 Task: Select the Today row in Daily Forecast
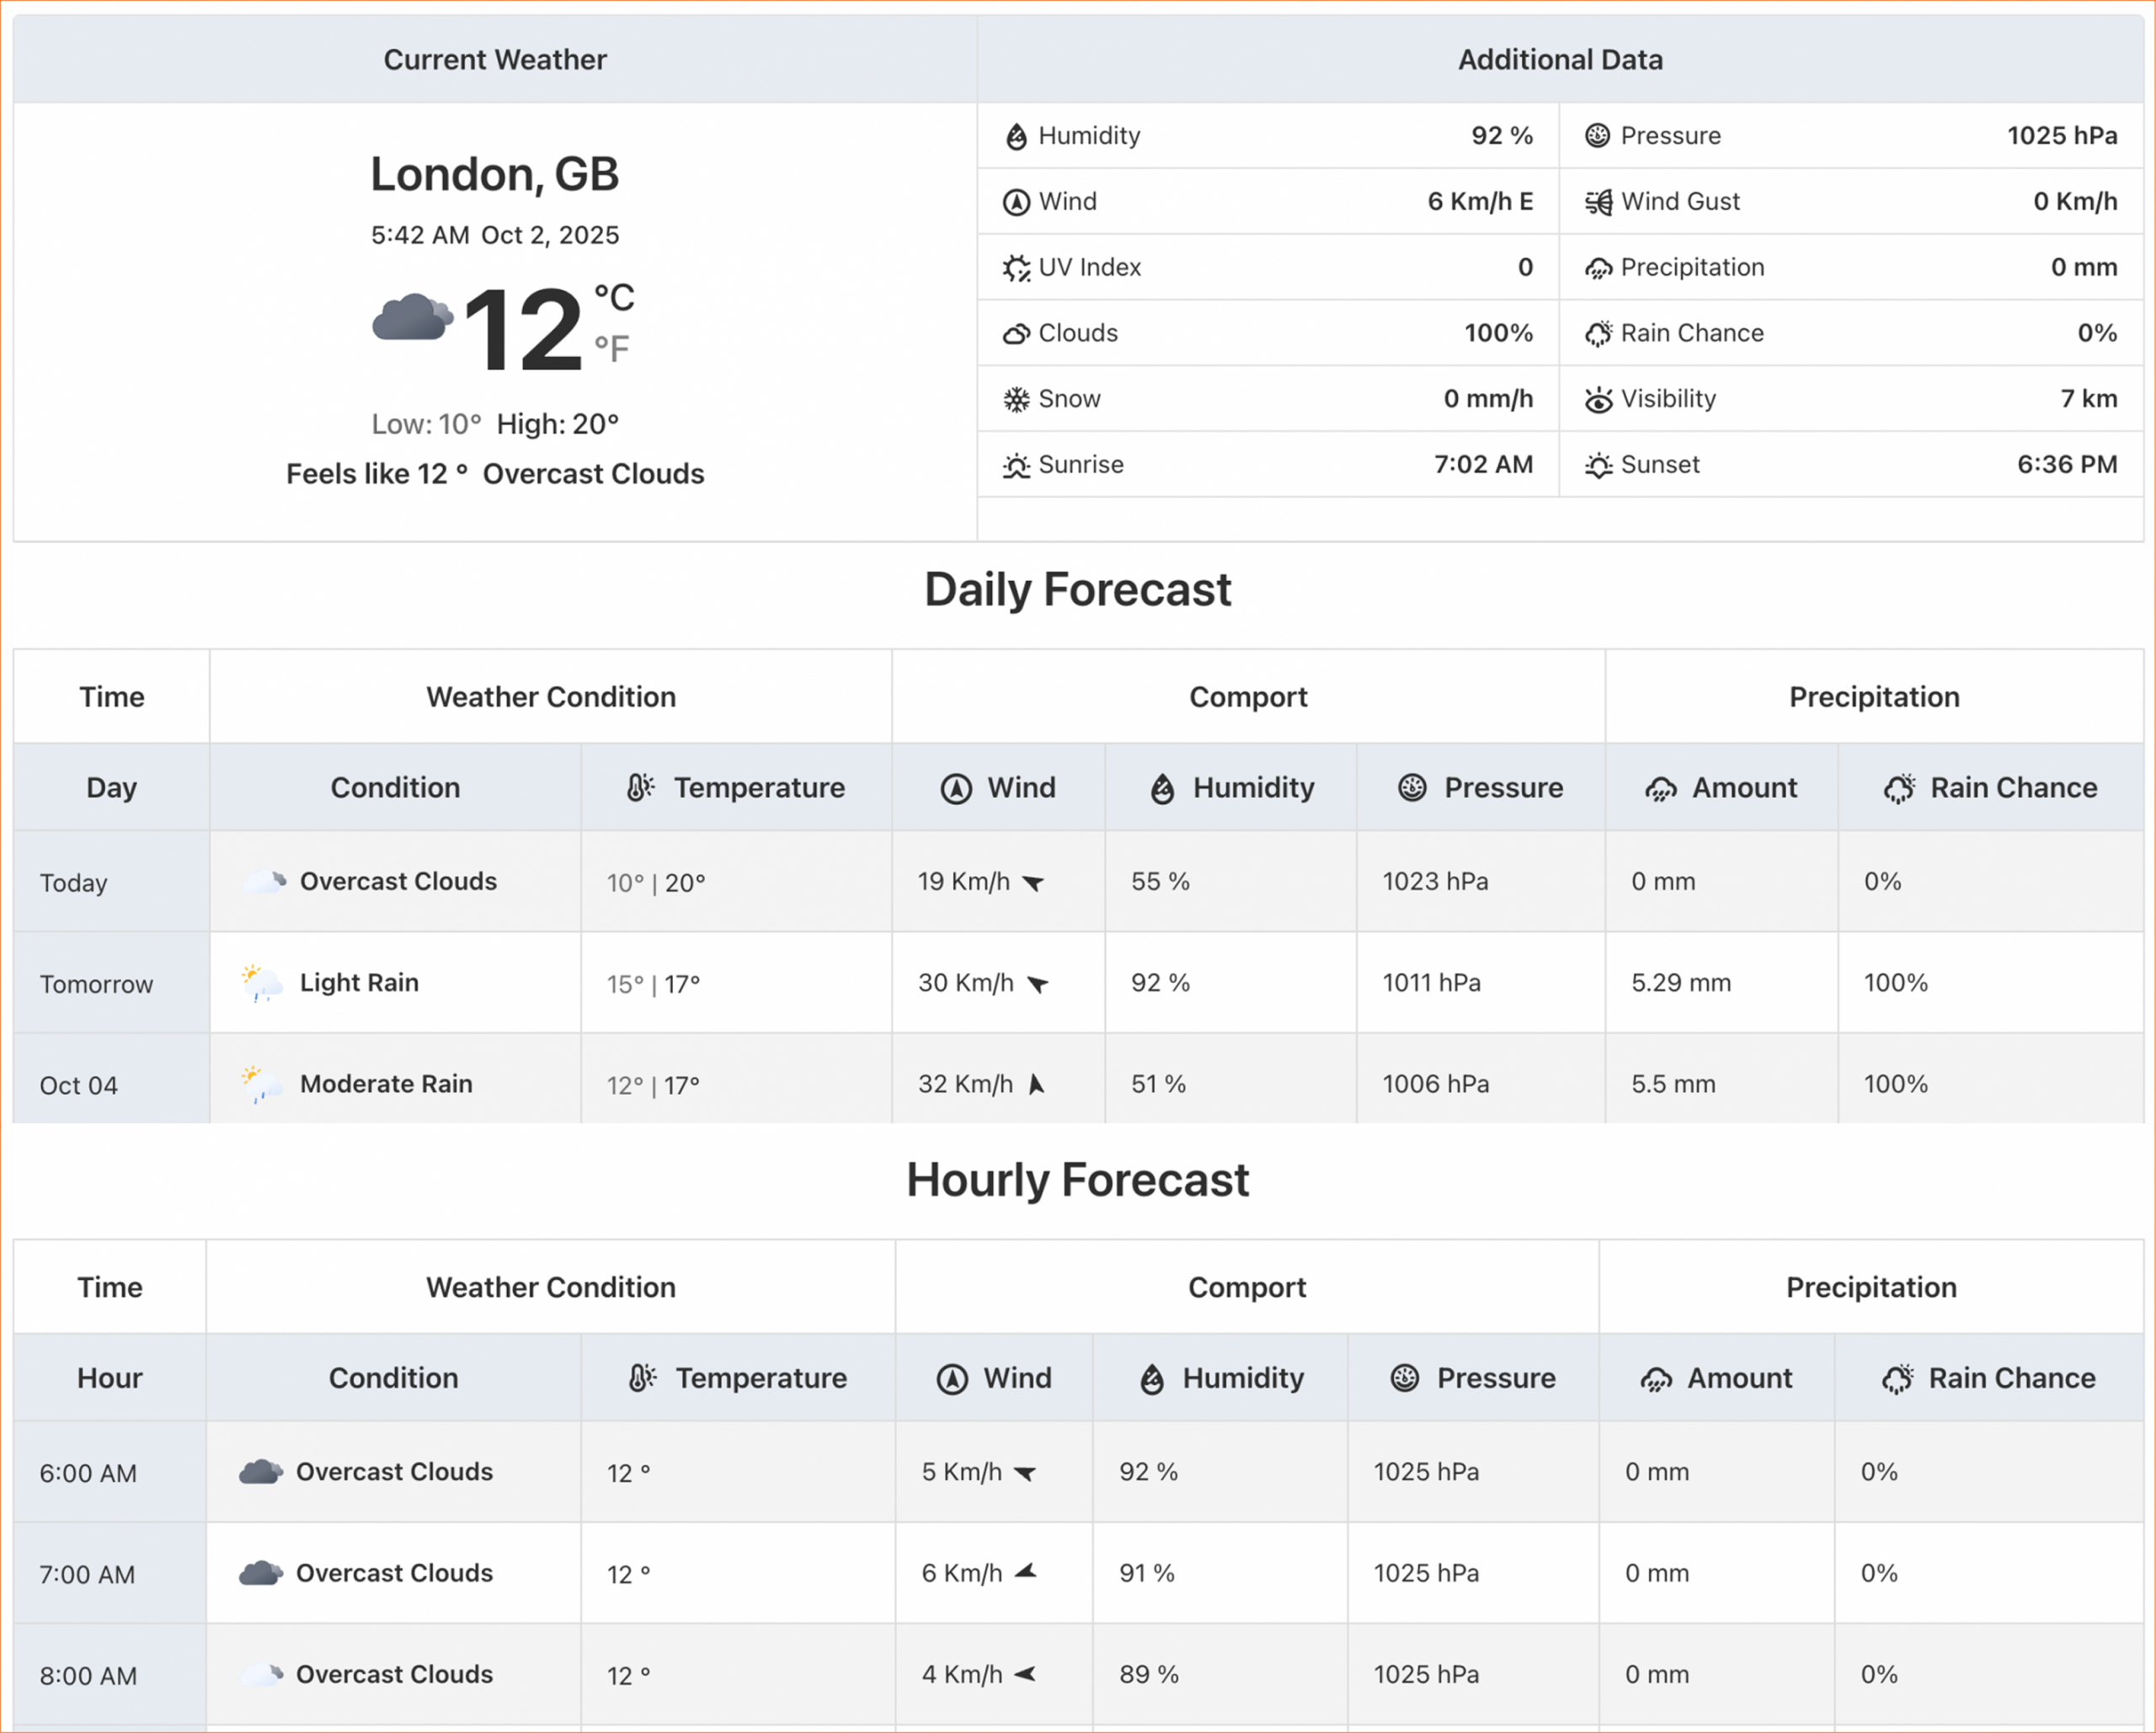point(73,883)
